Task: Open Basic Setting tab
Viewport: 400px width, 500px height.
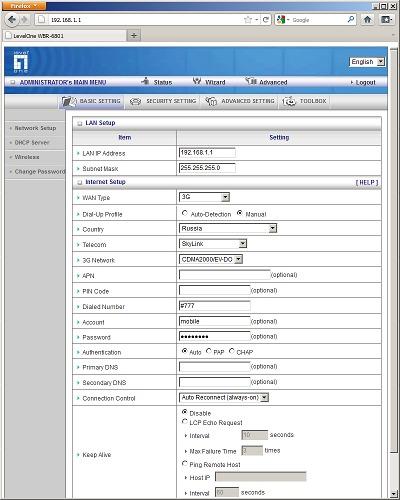Action: pos(92,101)
